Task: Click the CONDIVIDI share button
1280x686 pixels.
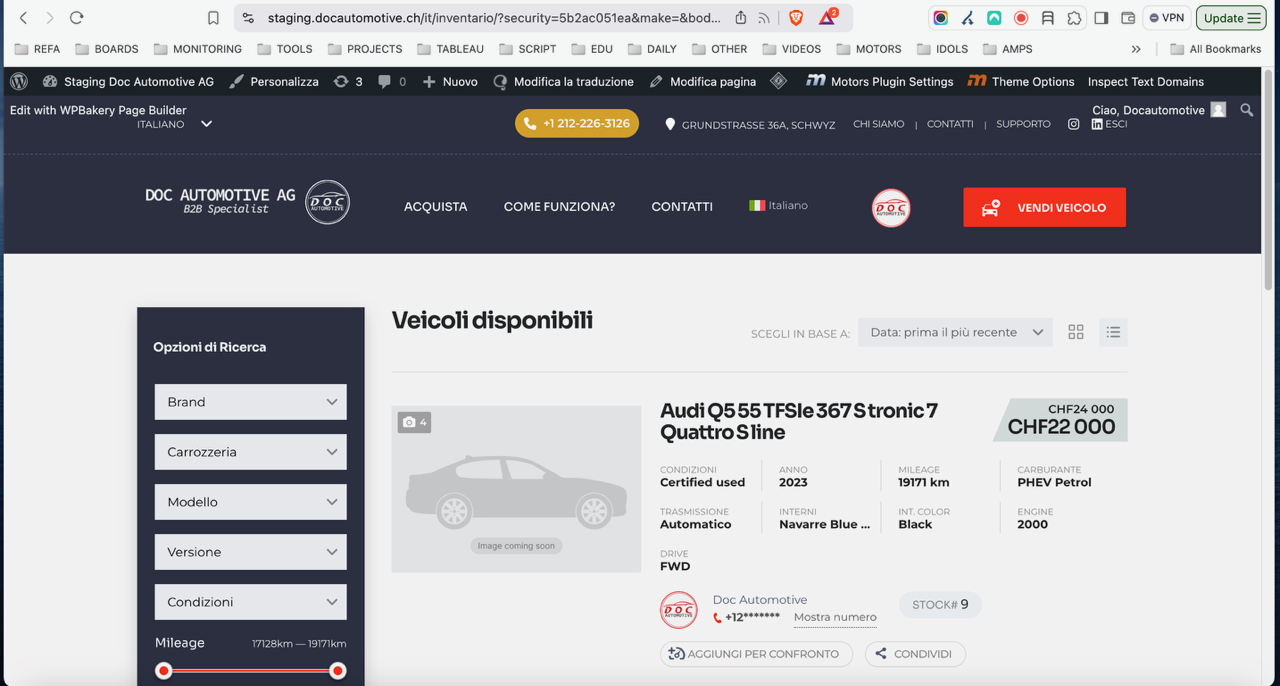Action: (x=915, y=654)
